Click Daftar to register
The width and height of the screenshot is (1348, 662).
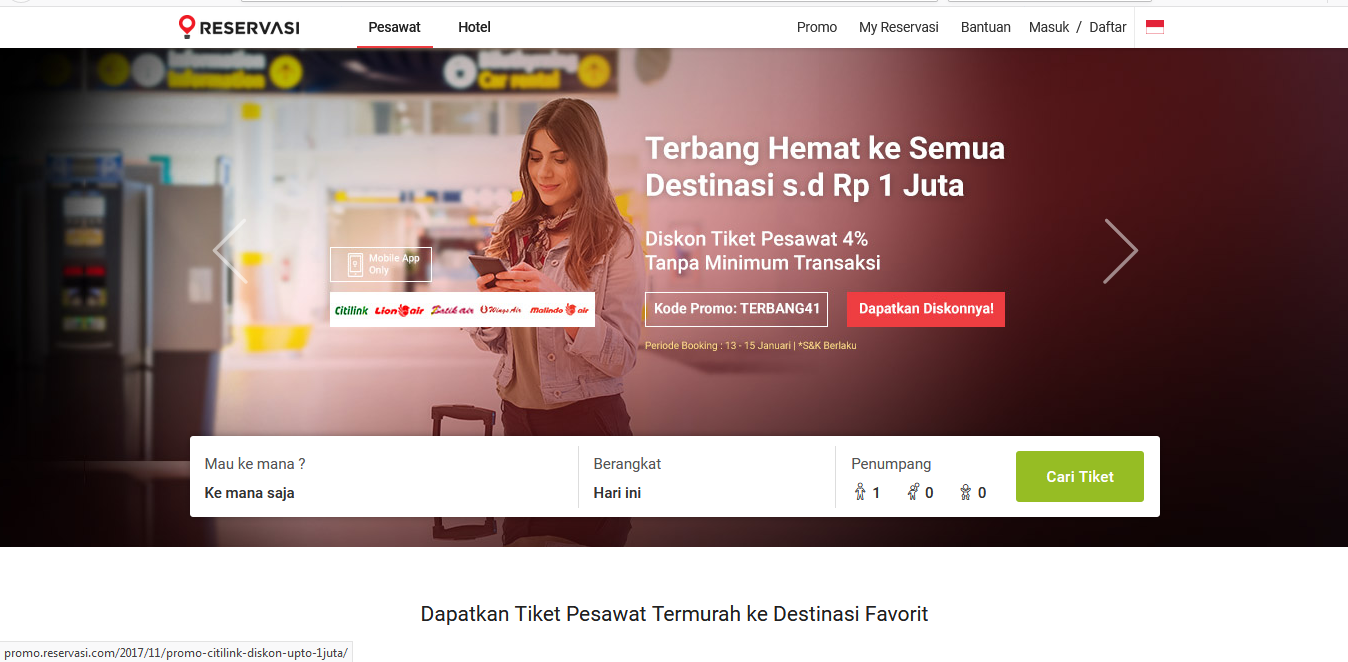[1108, 27]
